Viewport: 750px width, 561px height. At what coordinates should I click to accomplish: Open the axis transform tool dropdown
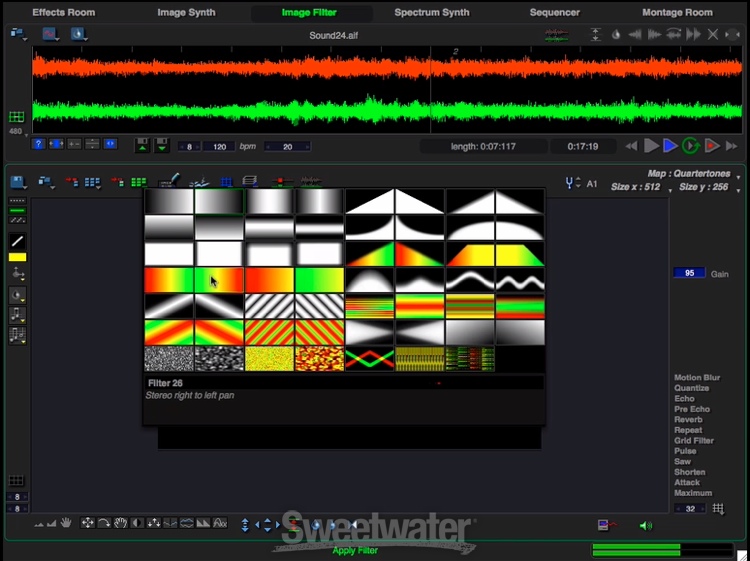coord(18,274)
